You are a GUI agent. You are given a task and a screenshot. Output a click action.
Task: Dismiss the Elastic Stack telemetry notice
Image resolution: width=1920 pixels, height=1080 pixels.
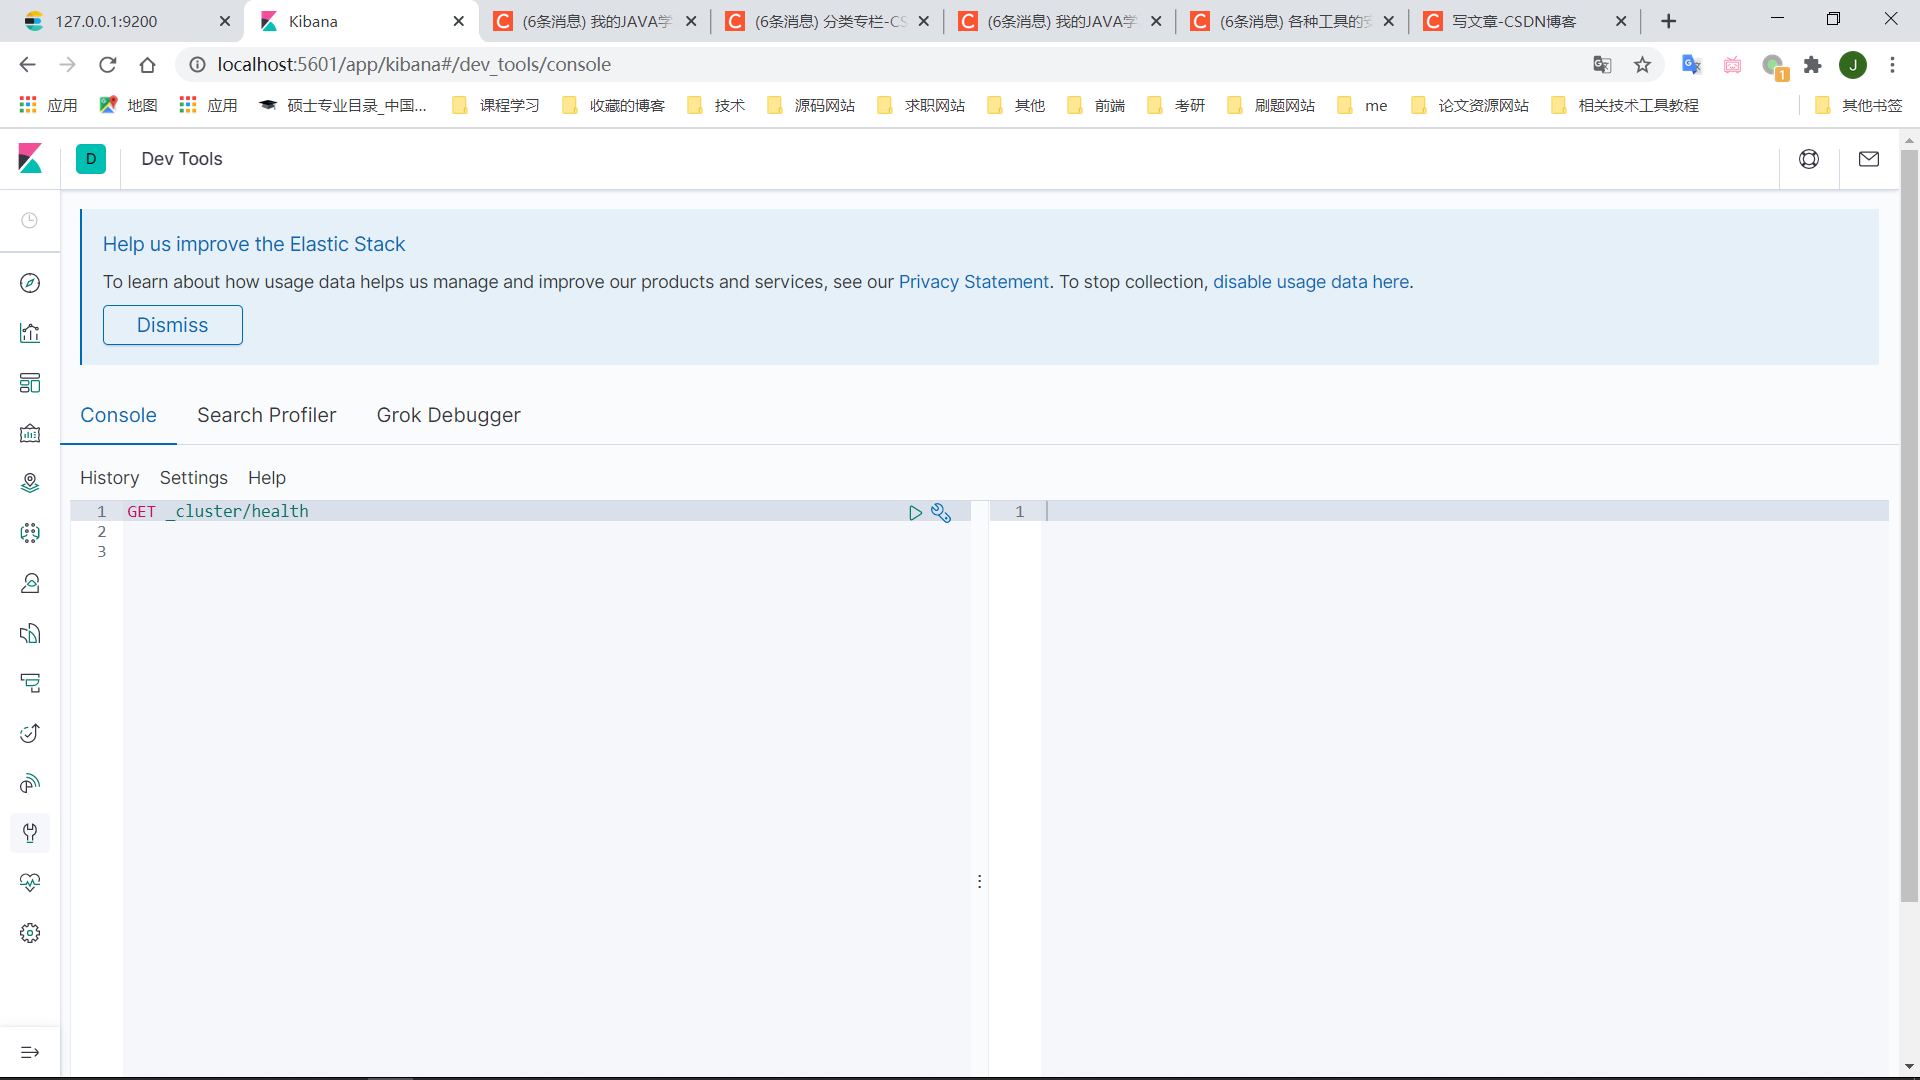(x=173, y=325)
